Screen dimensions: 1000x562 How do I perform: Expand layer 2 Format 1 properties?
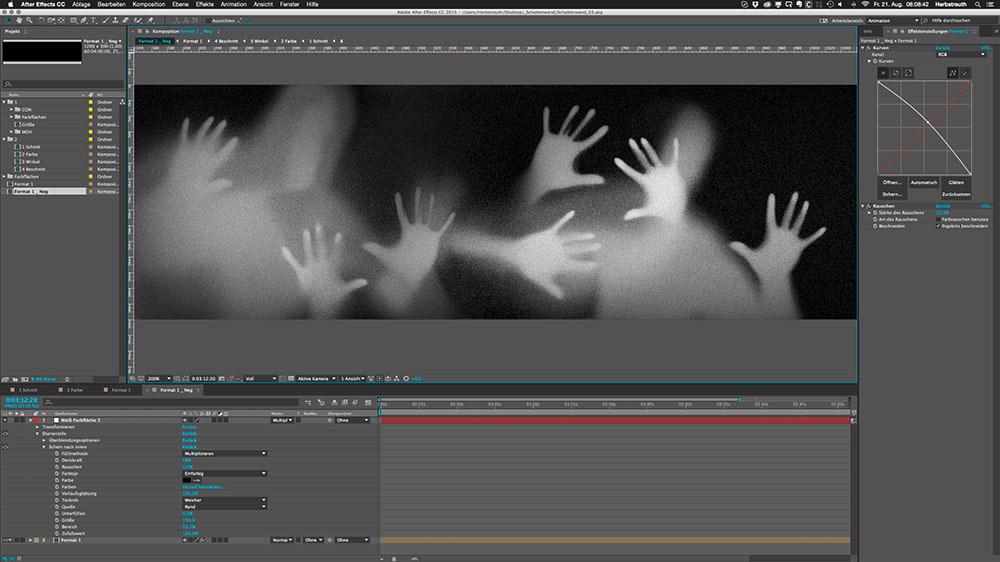[x=30, y=540]
